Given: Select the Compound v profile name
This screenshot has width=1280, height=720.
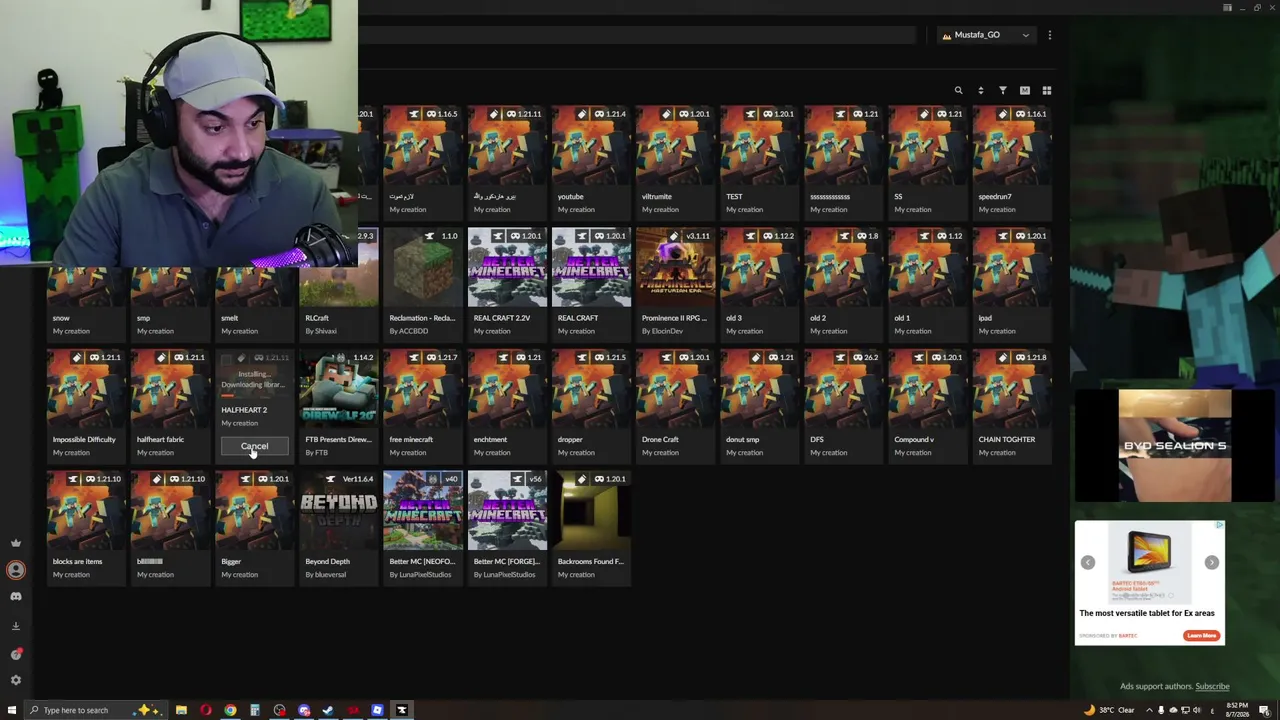Looking at the screenshot, I should coord(914,440).
